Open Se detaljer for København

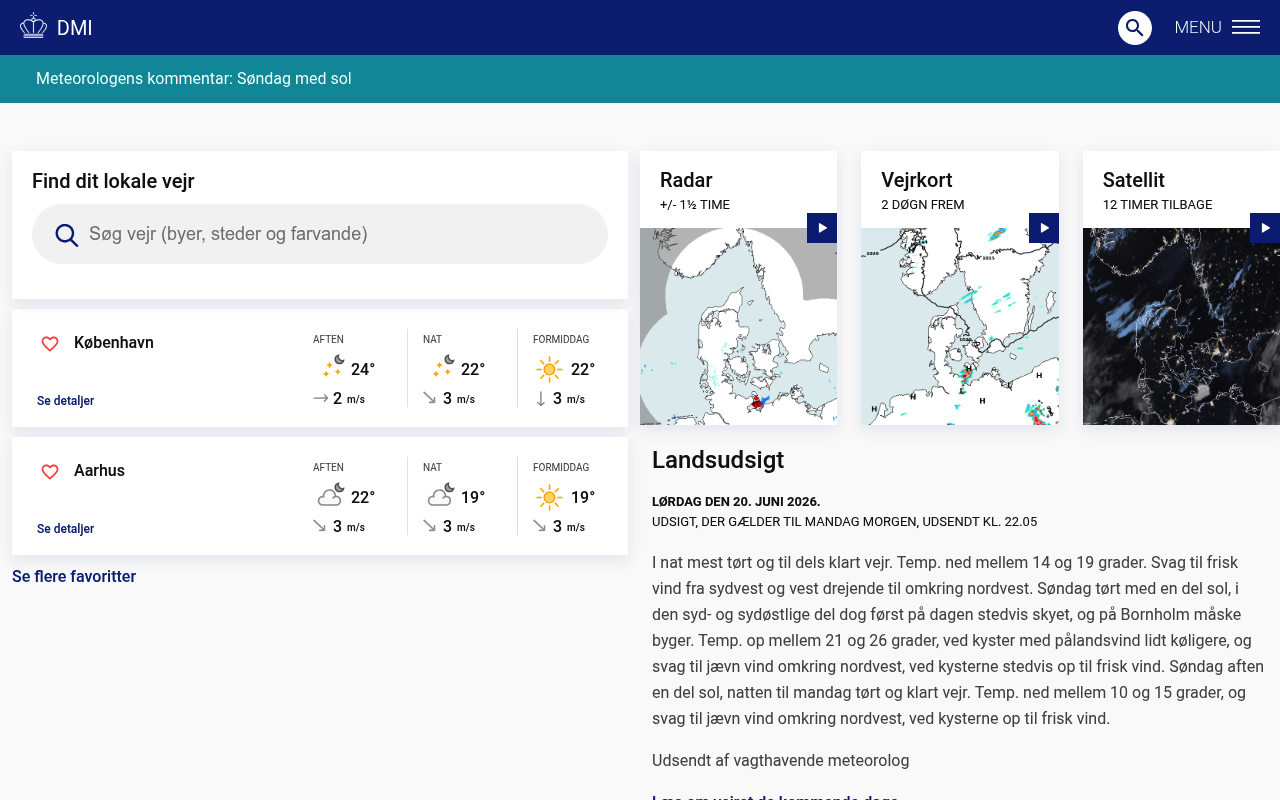coord(65,401)
